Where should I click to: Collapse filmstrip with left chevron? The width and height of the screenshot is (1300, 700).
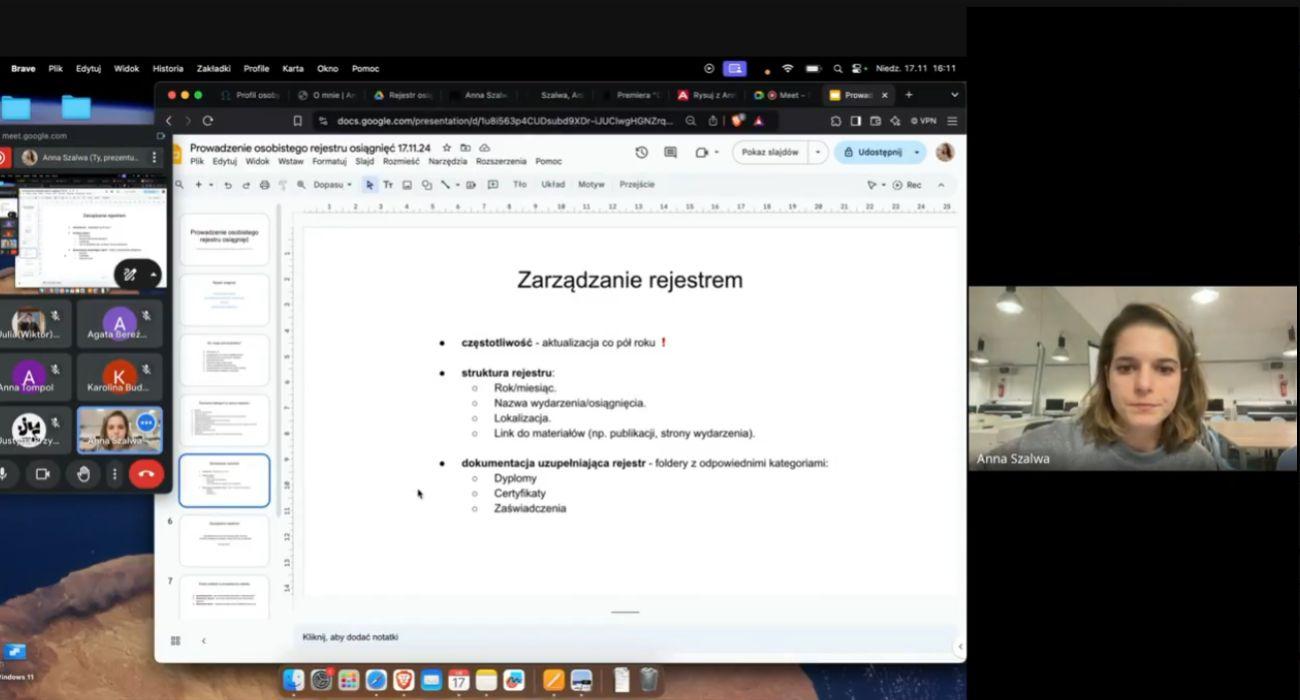(x=204, y=641)
